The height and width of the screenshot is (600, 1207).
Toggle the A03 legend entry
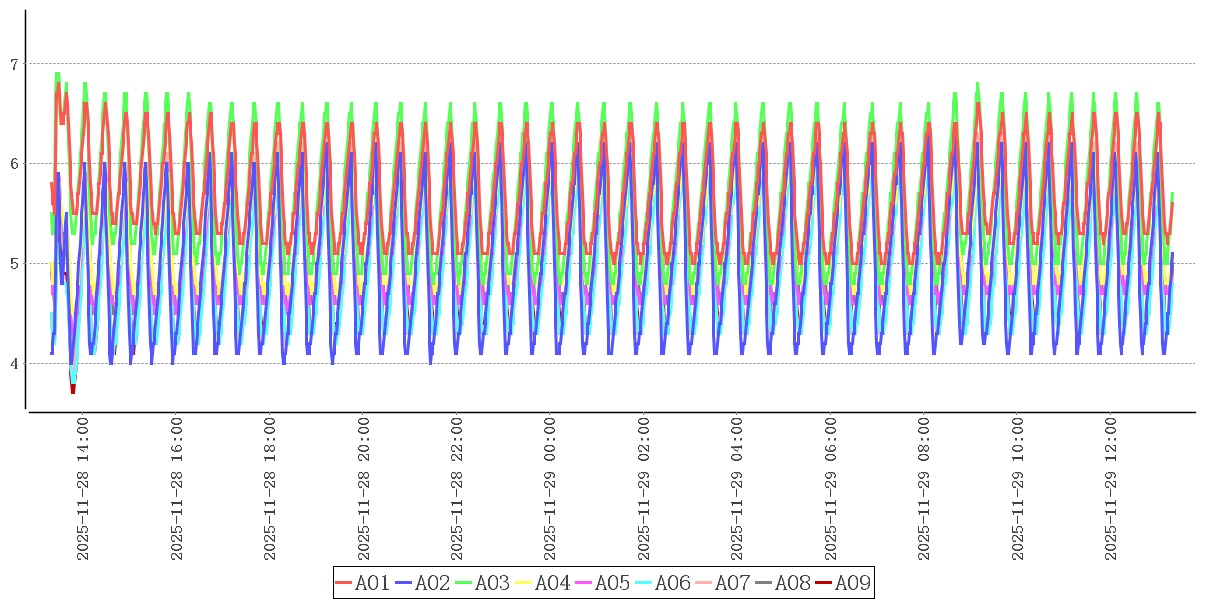click(x=482, y=583)
